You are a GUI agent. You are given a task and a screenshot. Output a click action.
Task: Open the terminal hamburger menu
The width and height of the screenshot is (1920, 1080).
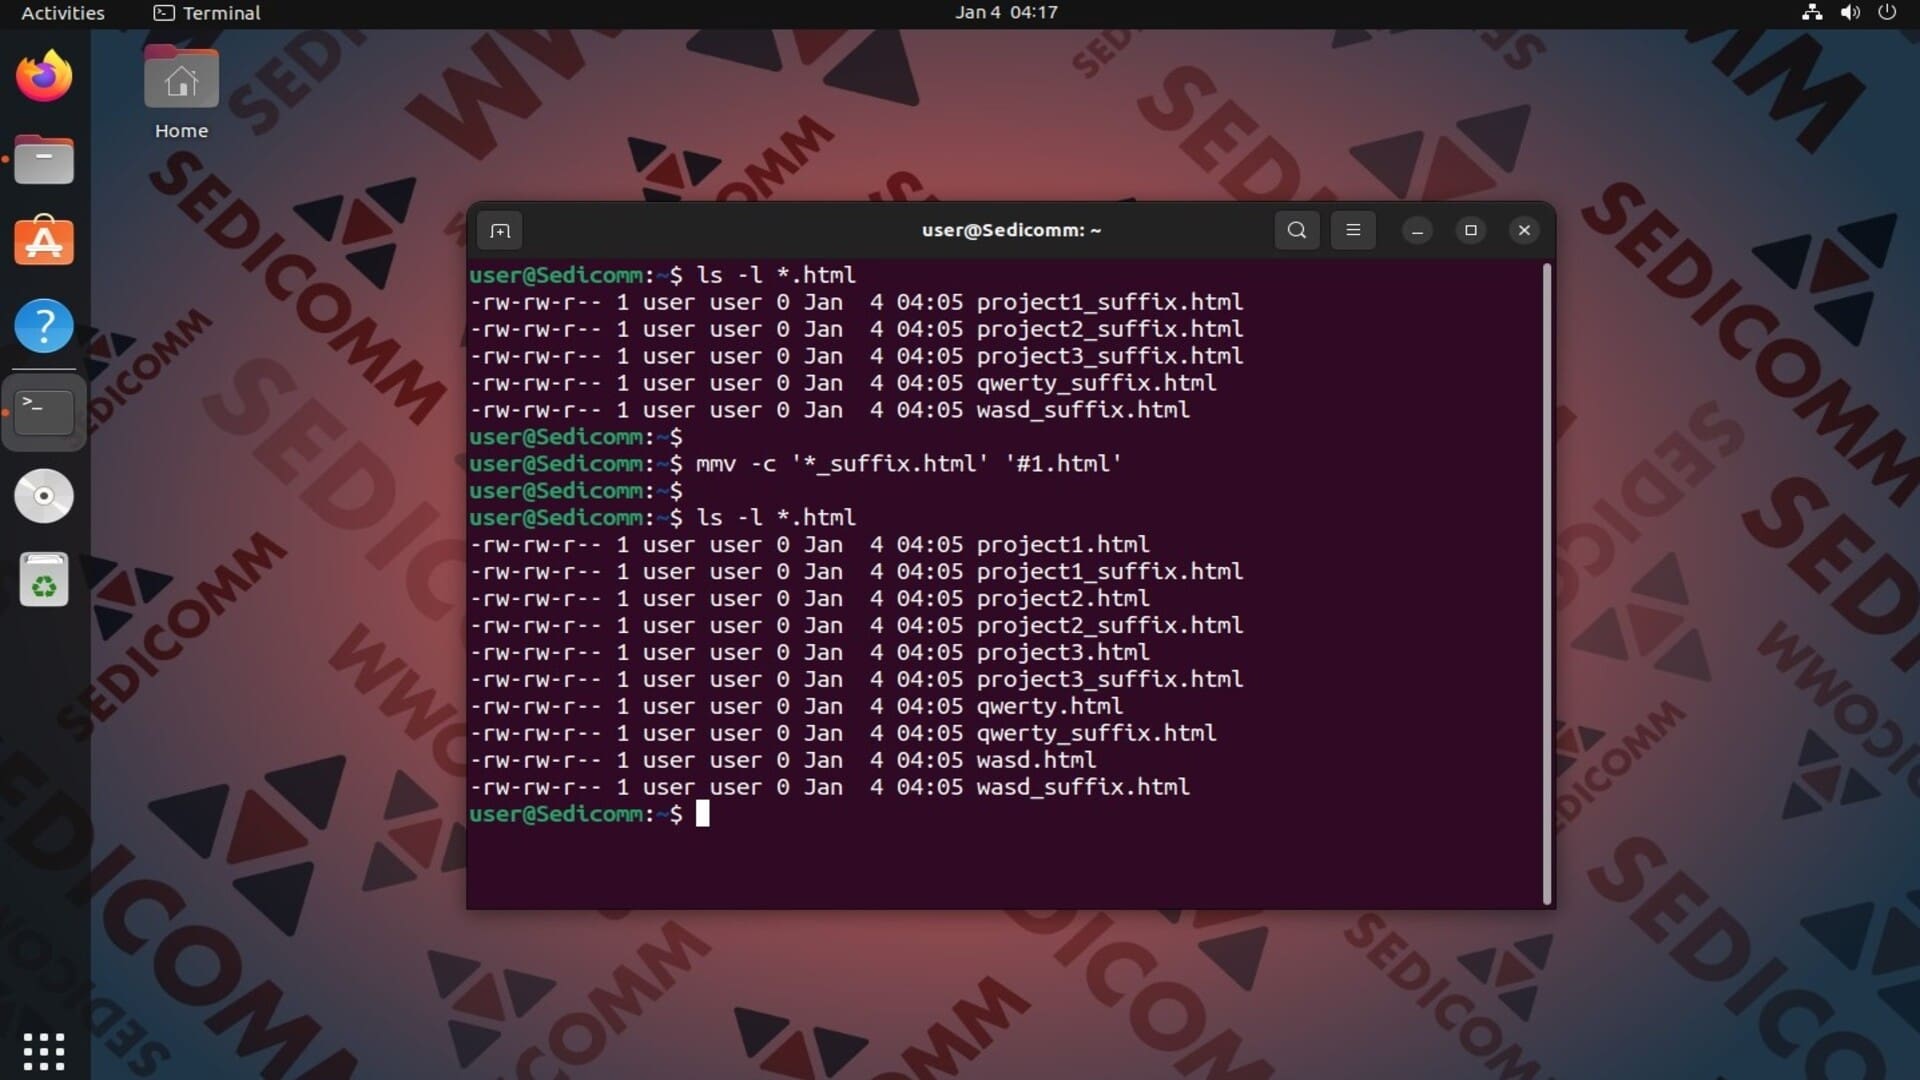(1353, 230)
